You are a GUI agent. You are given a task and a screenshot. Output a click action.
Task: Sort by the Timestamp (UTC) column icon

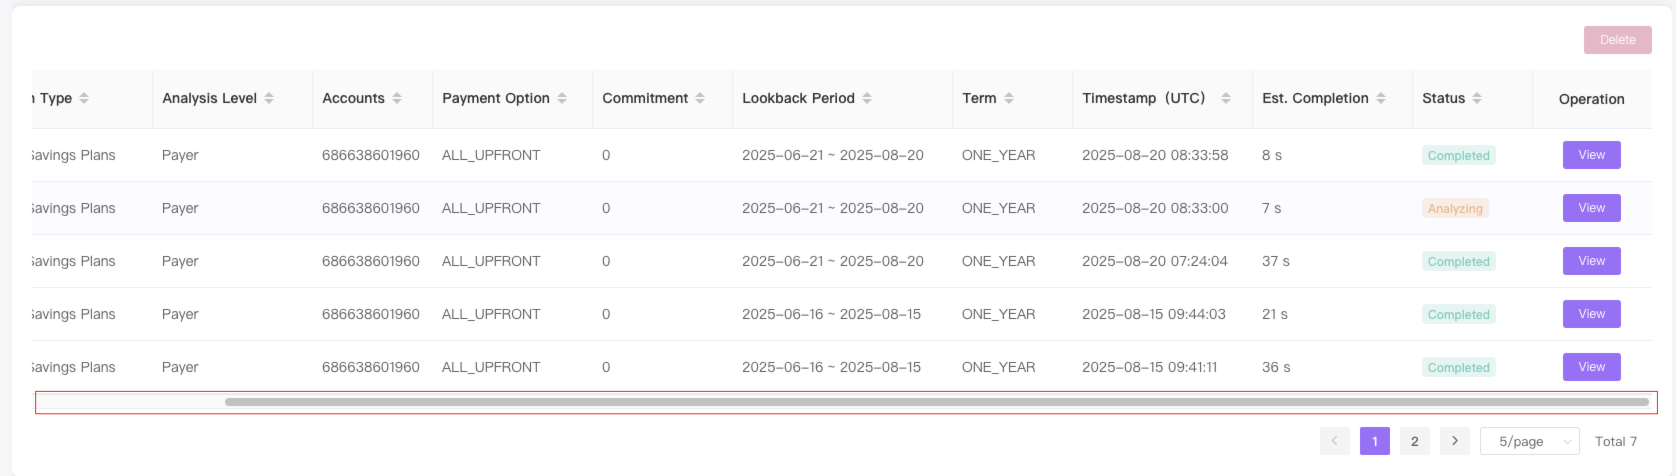1226,98
